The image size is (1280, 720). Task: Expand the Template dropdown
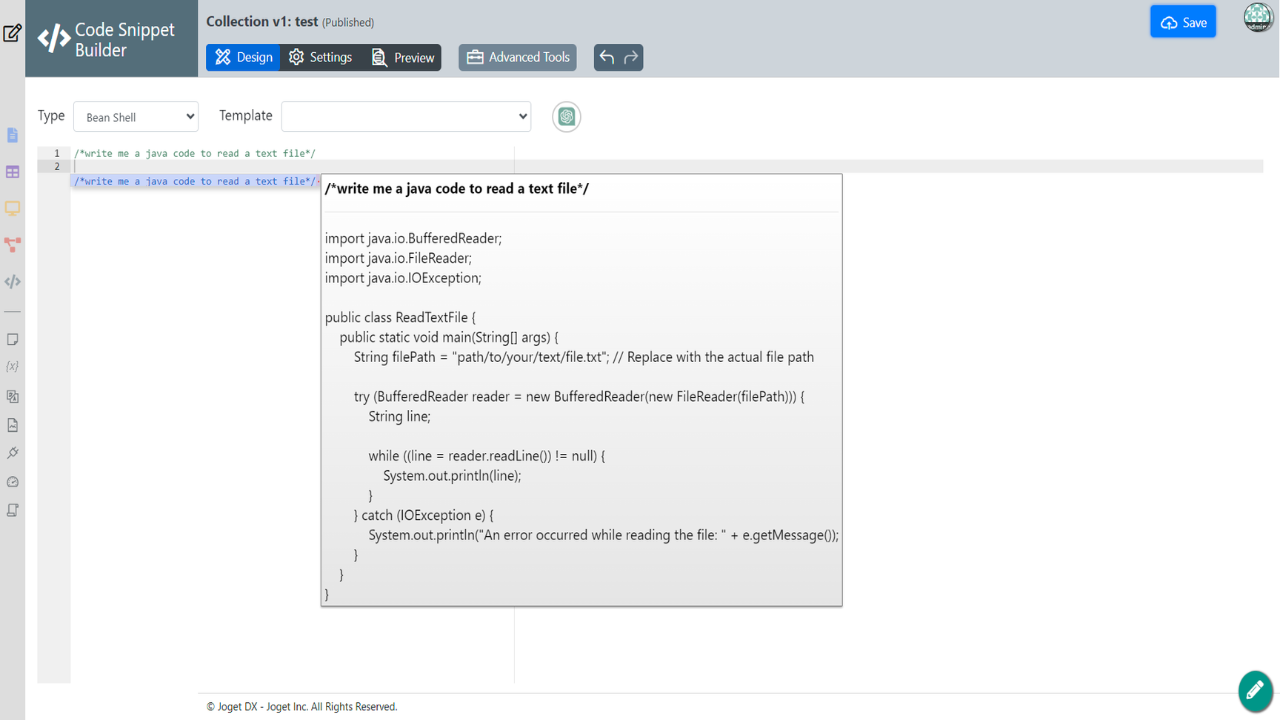click(x=406, y=117)
